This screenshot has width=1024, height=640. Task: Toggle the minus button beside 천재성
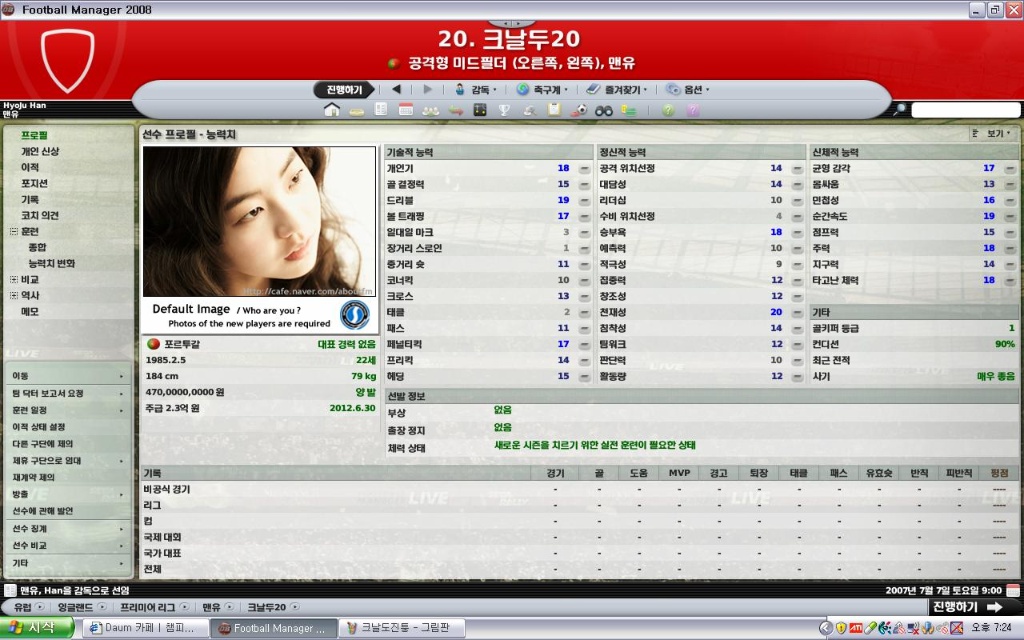pyautogui.click(x=797, y=312)
